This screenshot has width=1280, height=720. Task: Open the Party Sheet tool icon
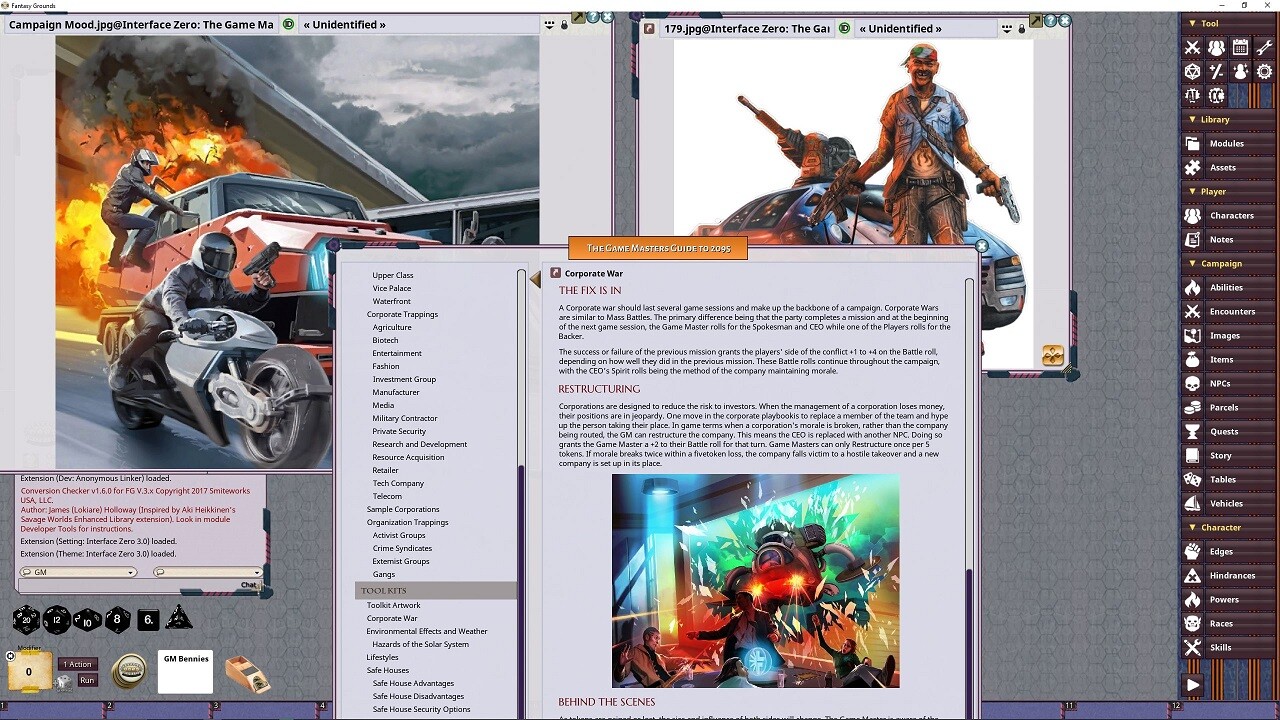[1216, 47]
